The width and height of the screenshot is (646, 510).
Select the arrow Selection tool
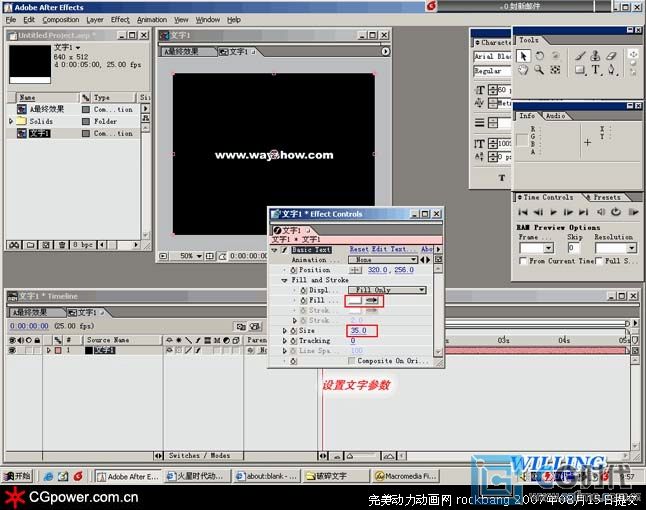click(524, 56)
